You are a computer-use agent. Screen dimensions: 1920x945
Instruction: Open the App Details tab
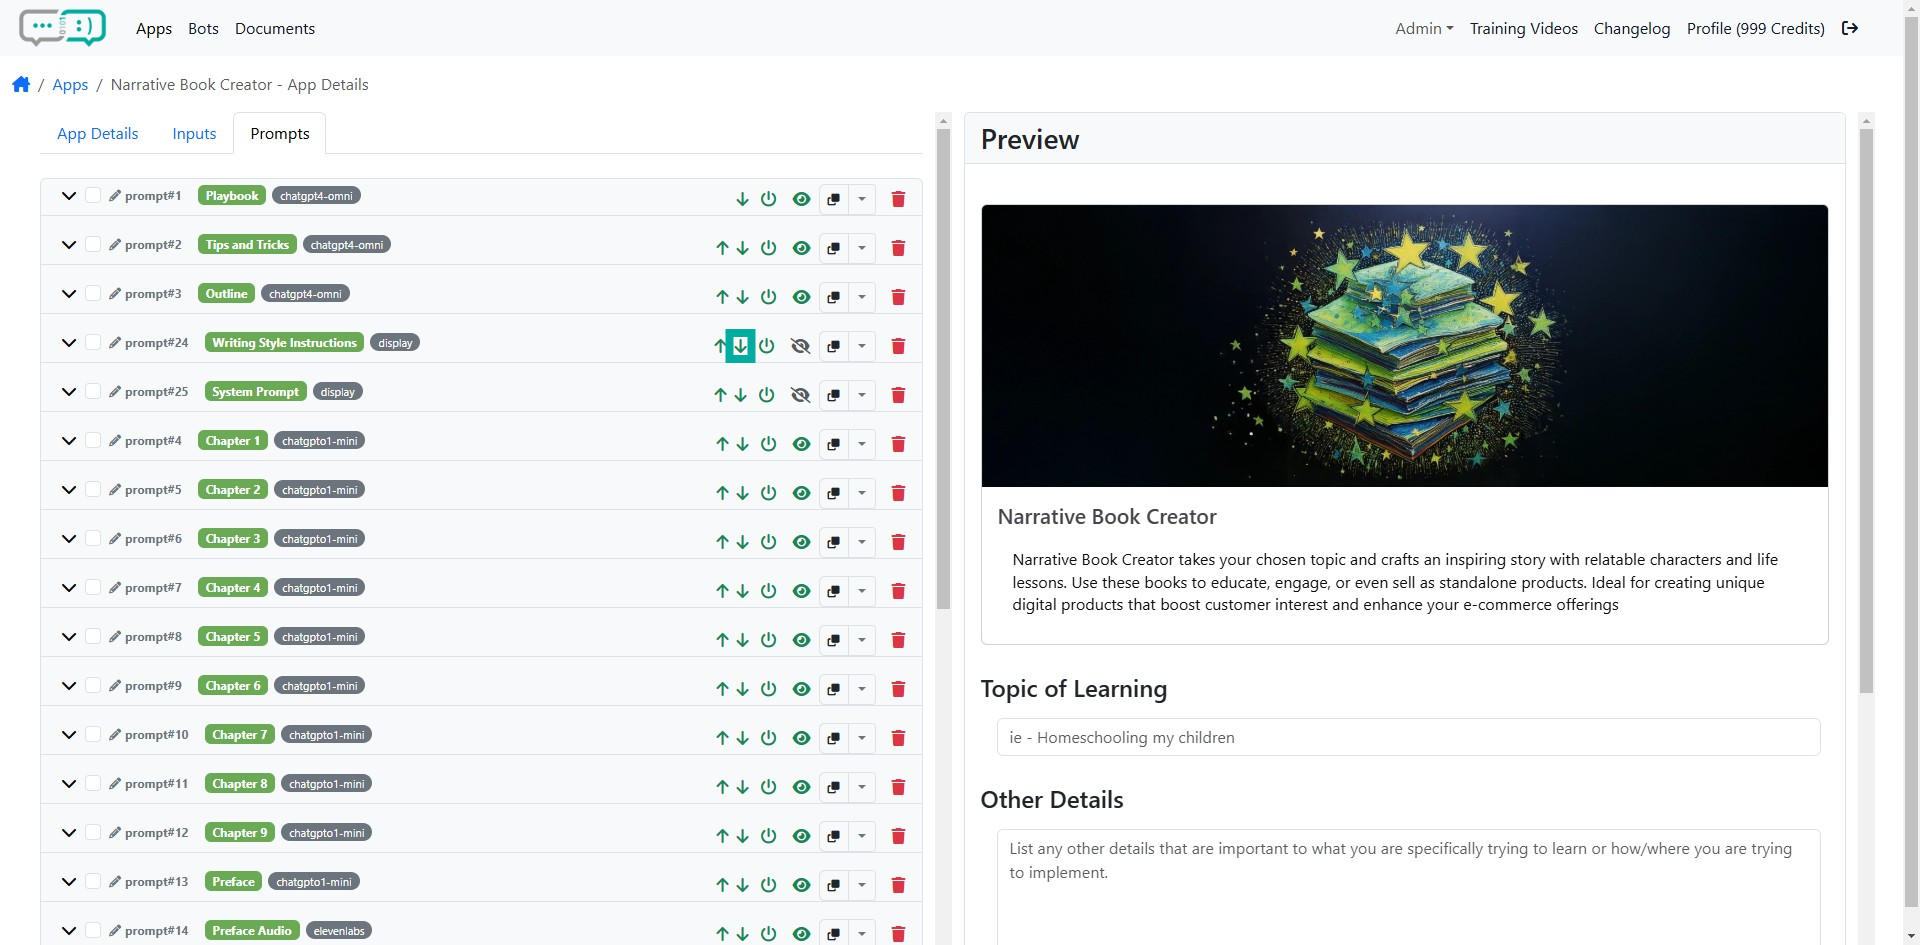pos(98,134)
